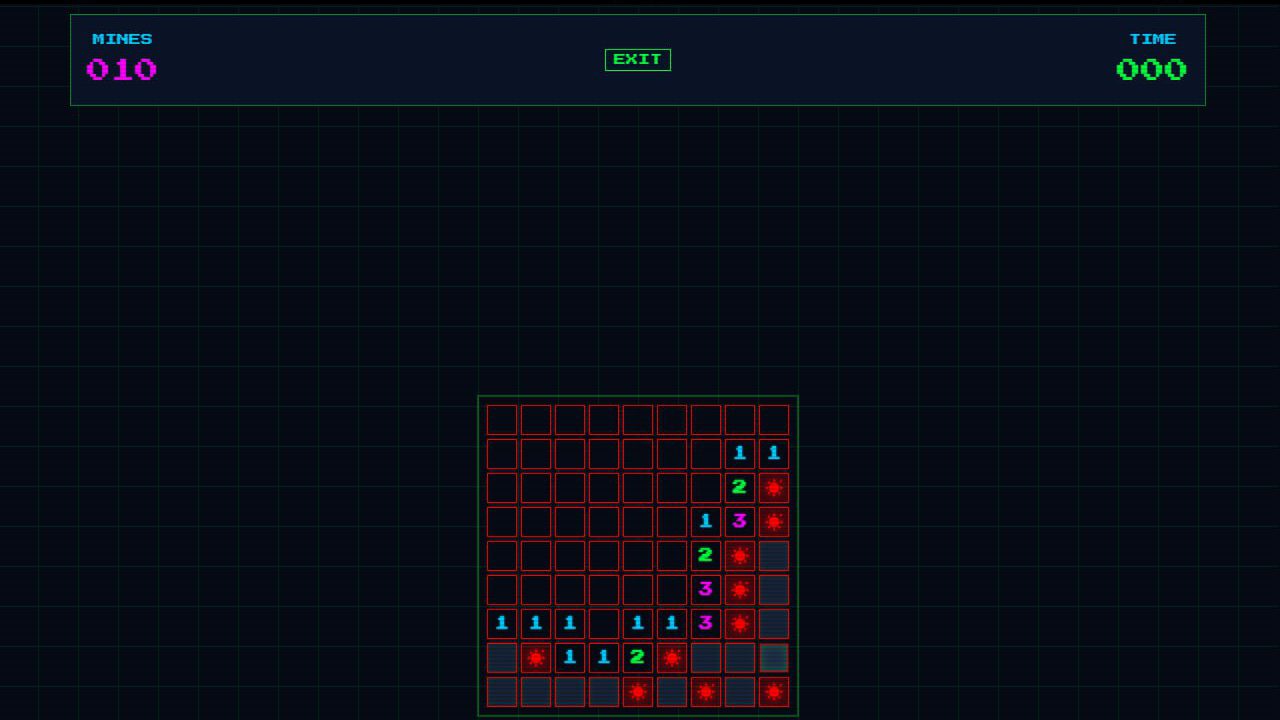This screenshot has height=720, width=1280.
Task: Click the MINES counter showing 010
Action: pyautogui.click(x=121, y=69)
